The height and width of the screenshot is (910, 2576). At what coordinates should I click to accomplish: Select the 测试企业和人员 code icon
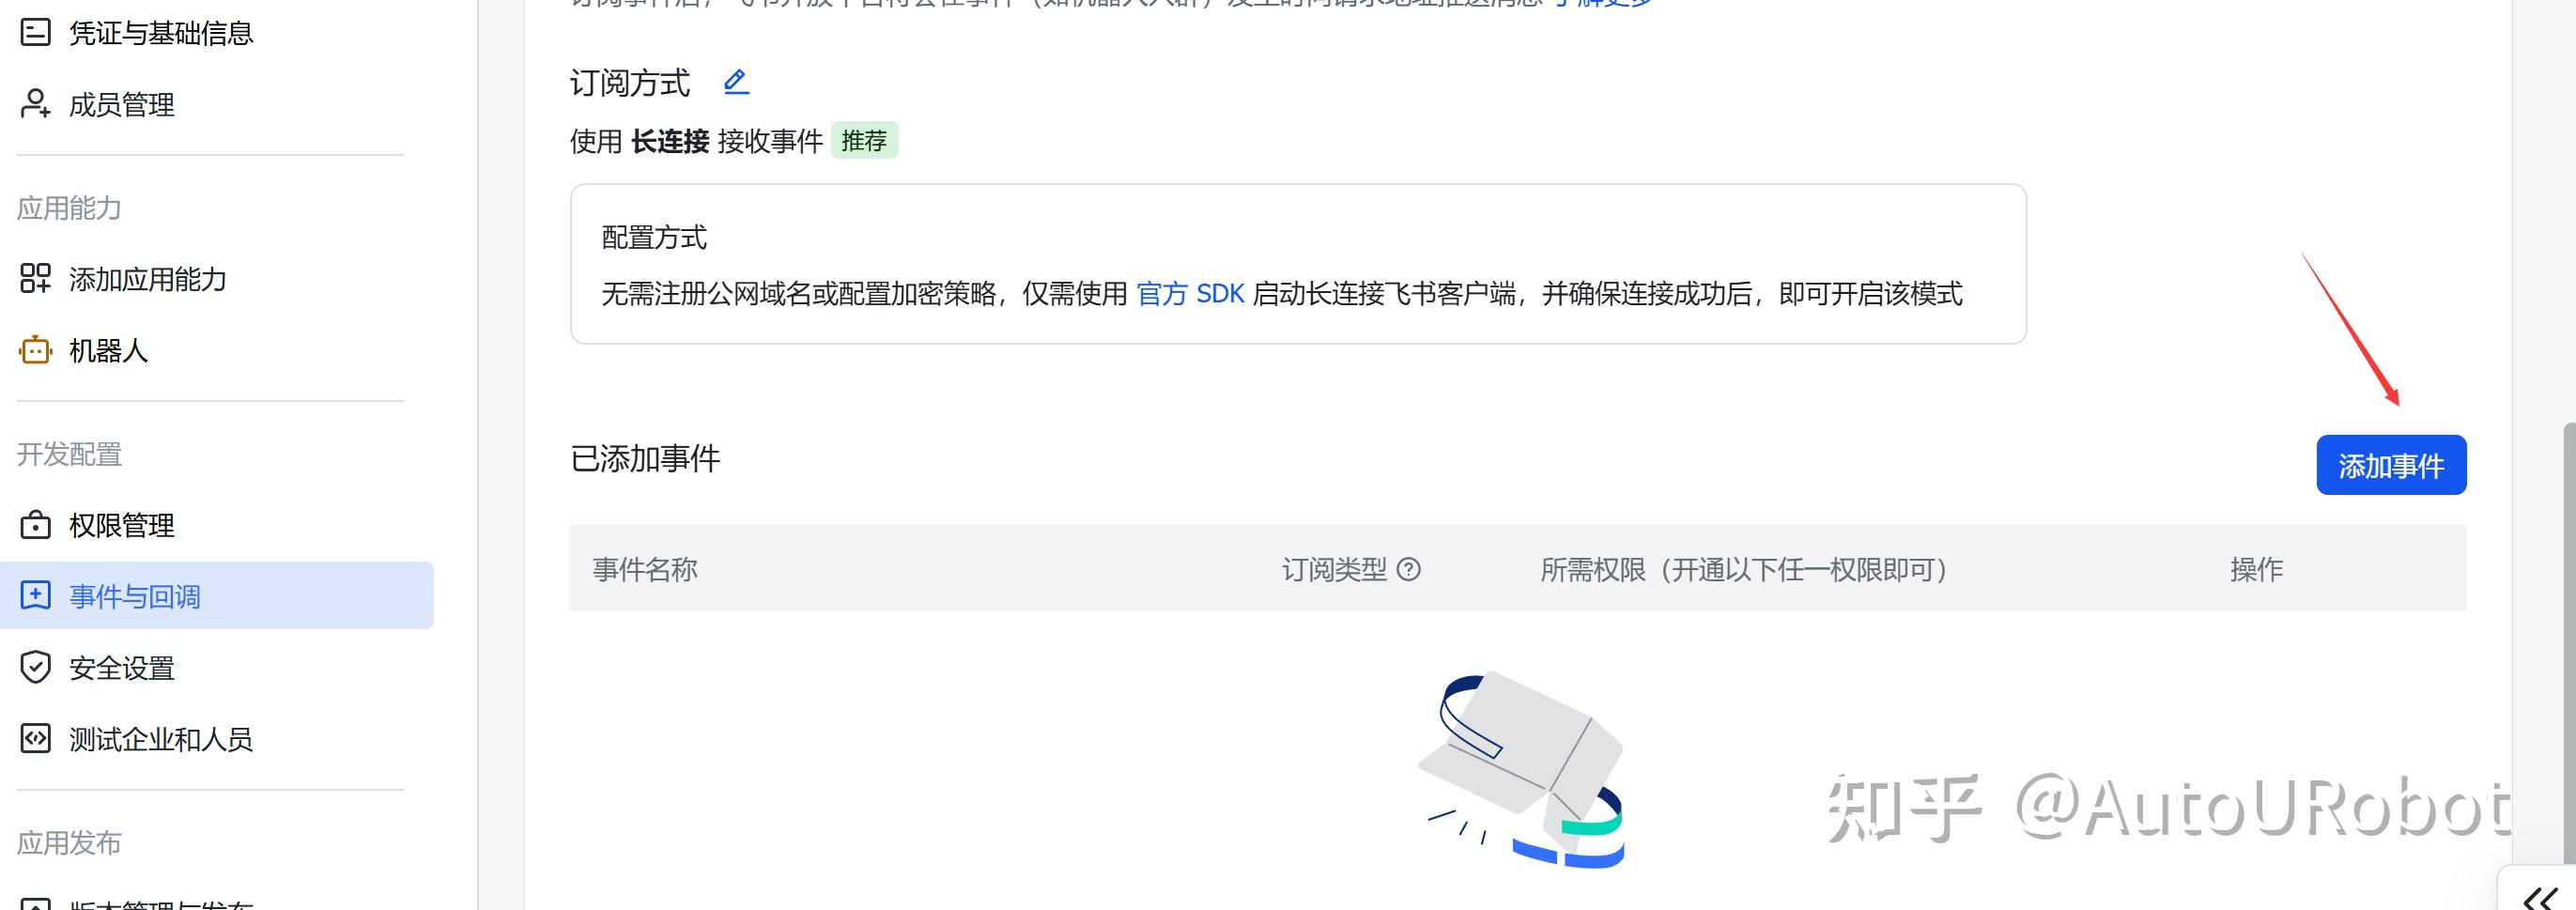(35, 739)
